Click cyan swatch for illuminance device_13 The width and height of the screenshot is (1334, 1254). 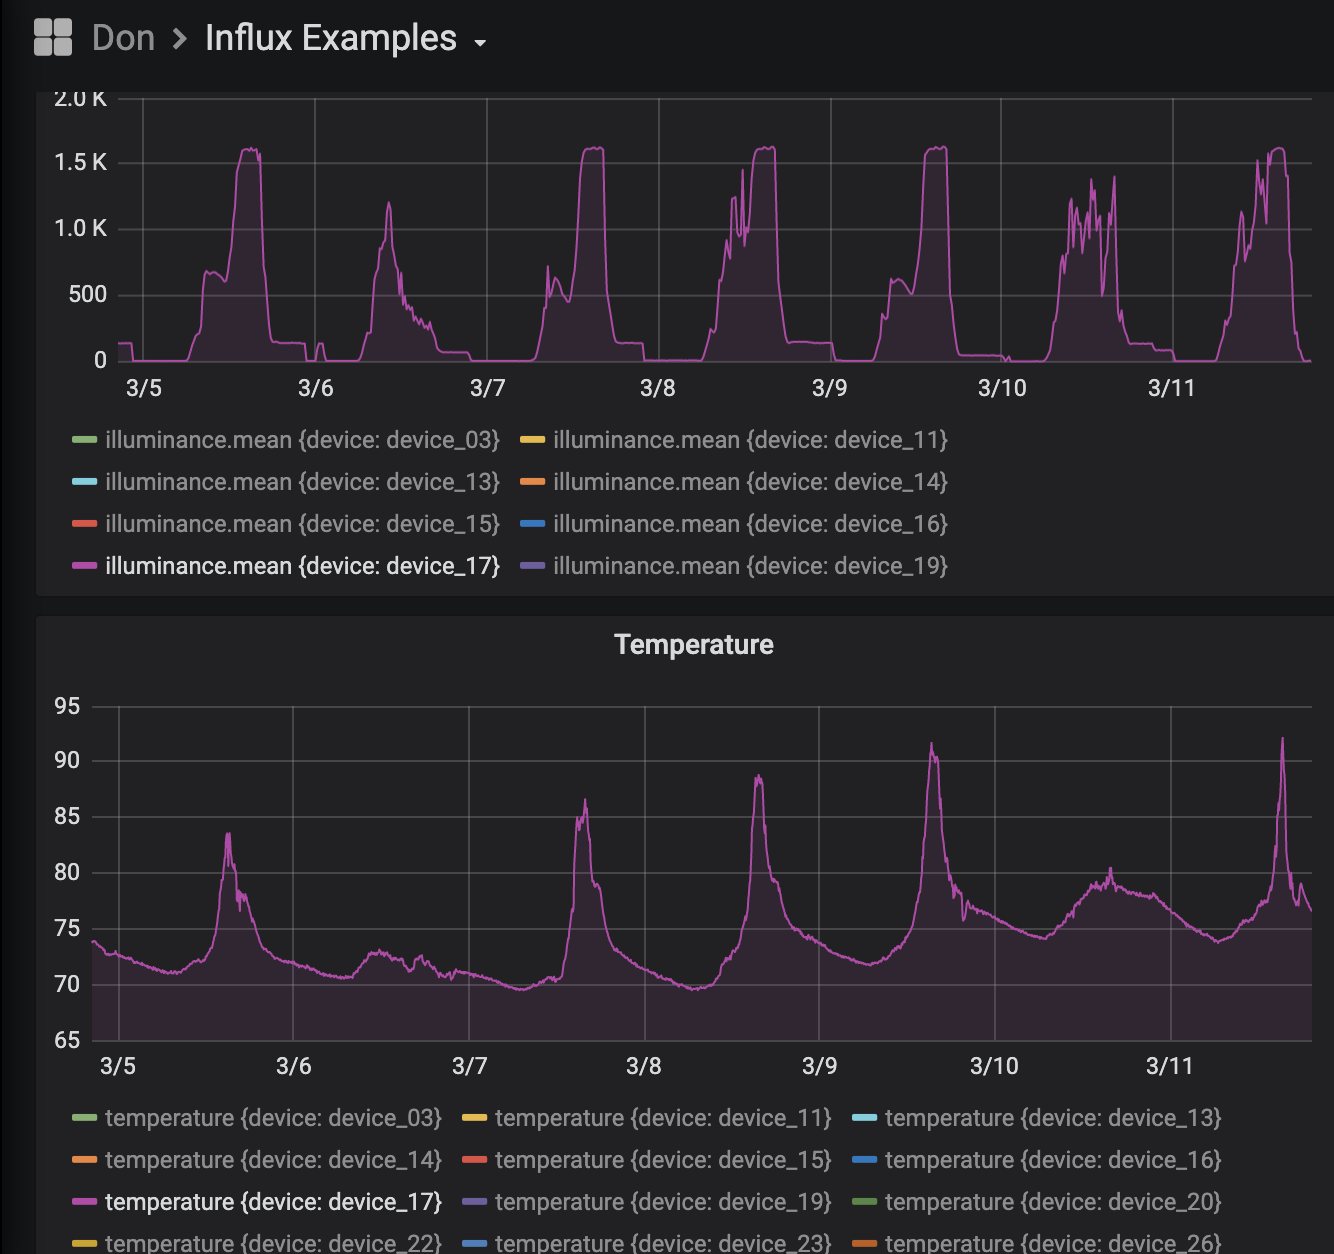click(85, 482)
